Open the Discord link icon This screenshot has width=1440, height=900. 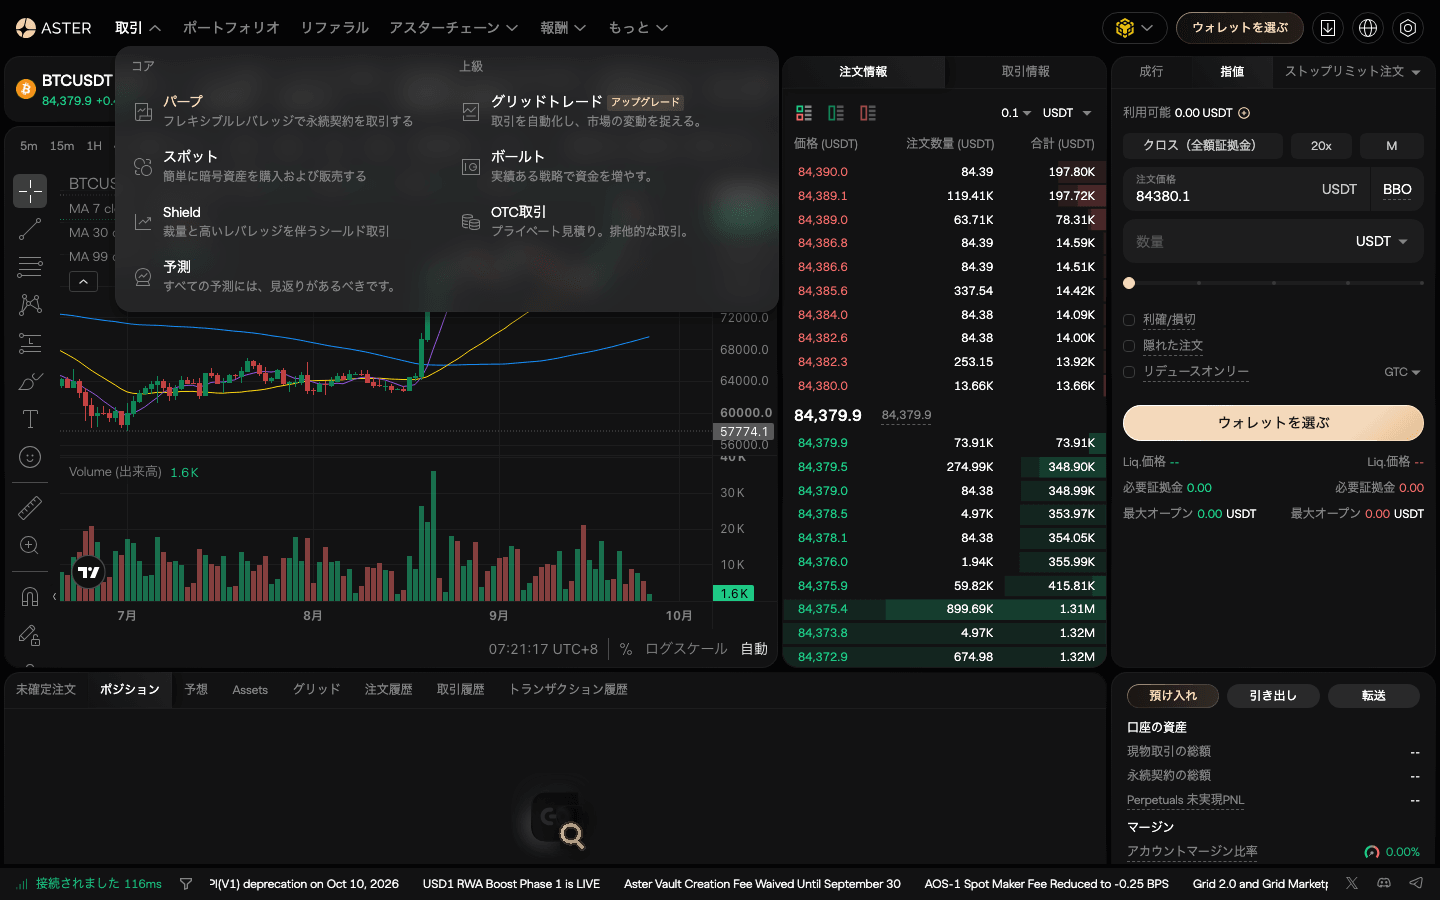(x=1384, y=883)
